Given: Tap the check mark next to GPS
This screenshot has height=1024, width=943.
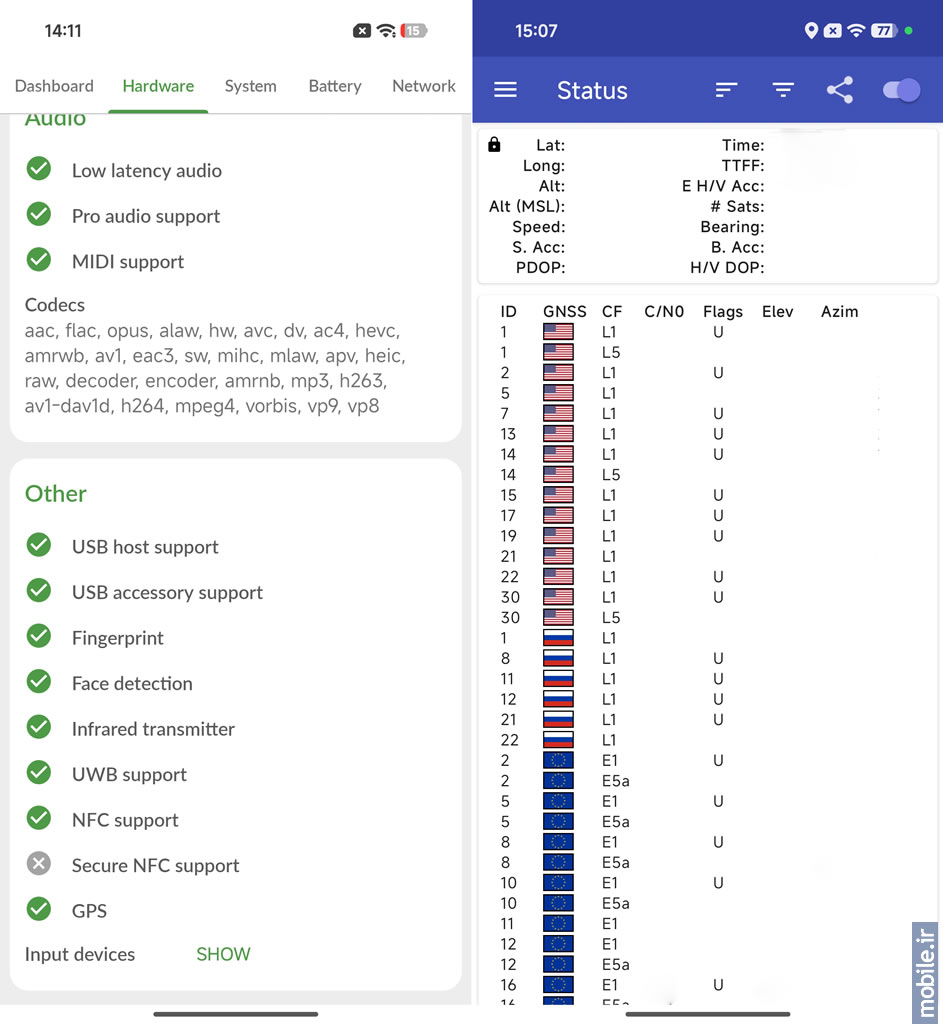Looking at the screenshot, I should point(39,910).
